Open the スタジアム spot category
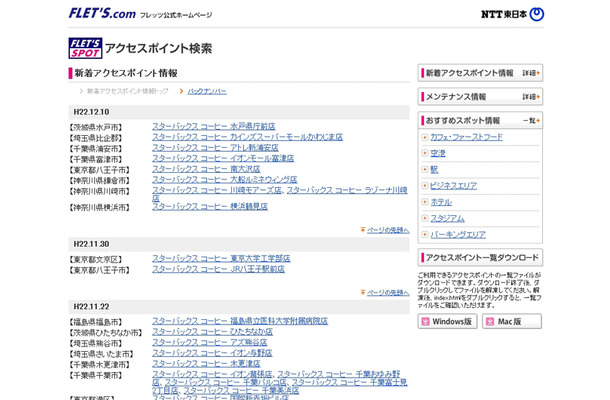The width and height of the screenshot is (610, 400). coord(447,218)
